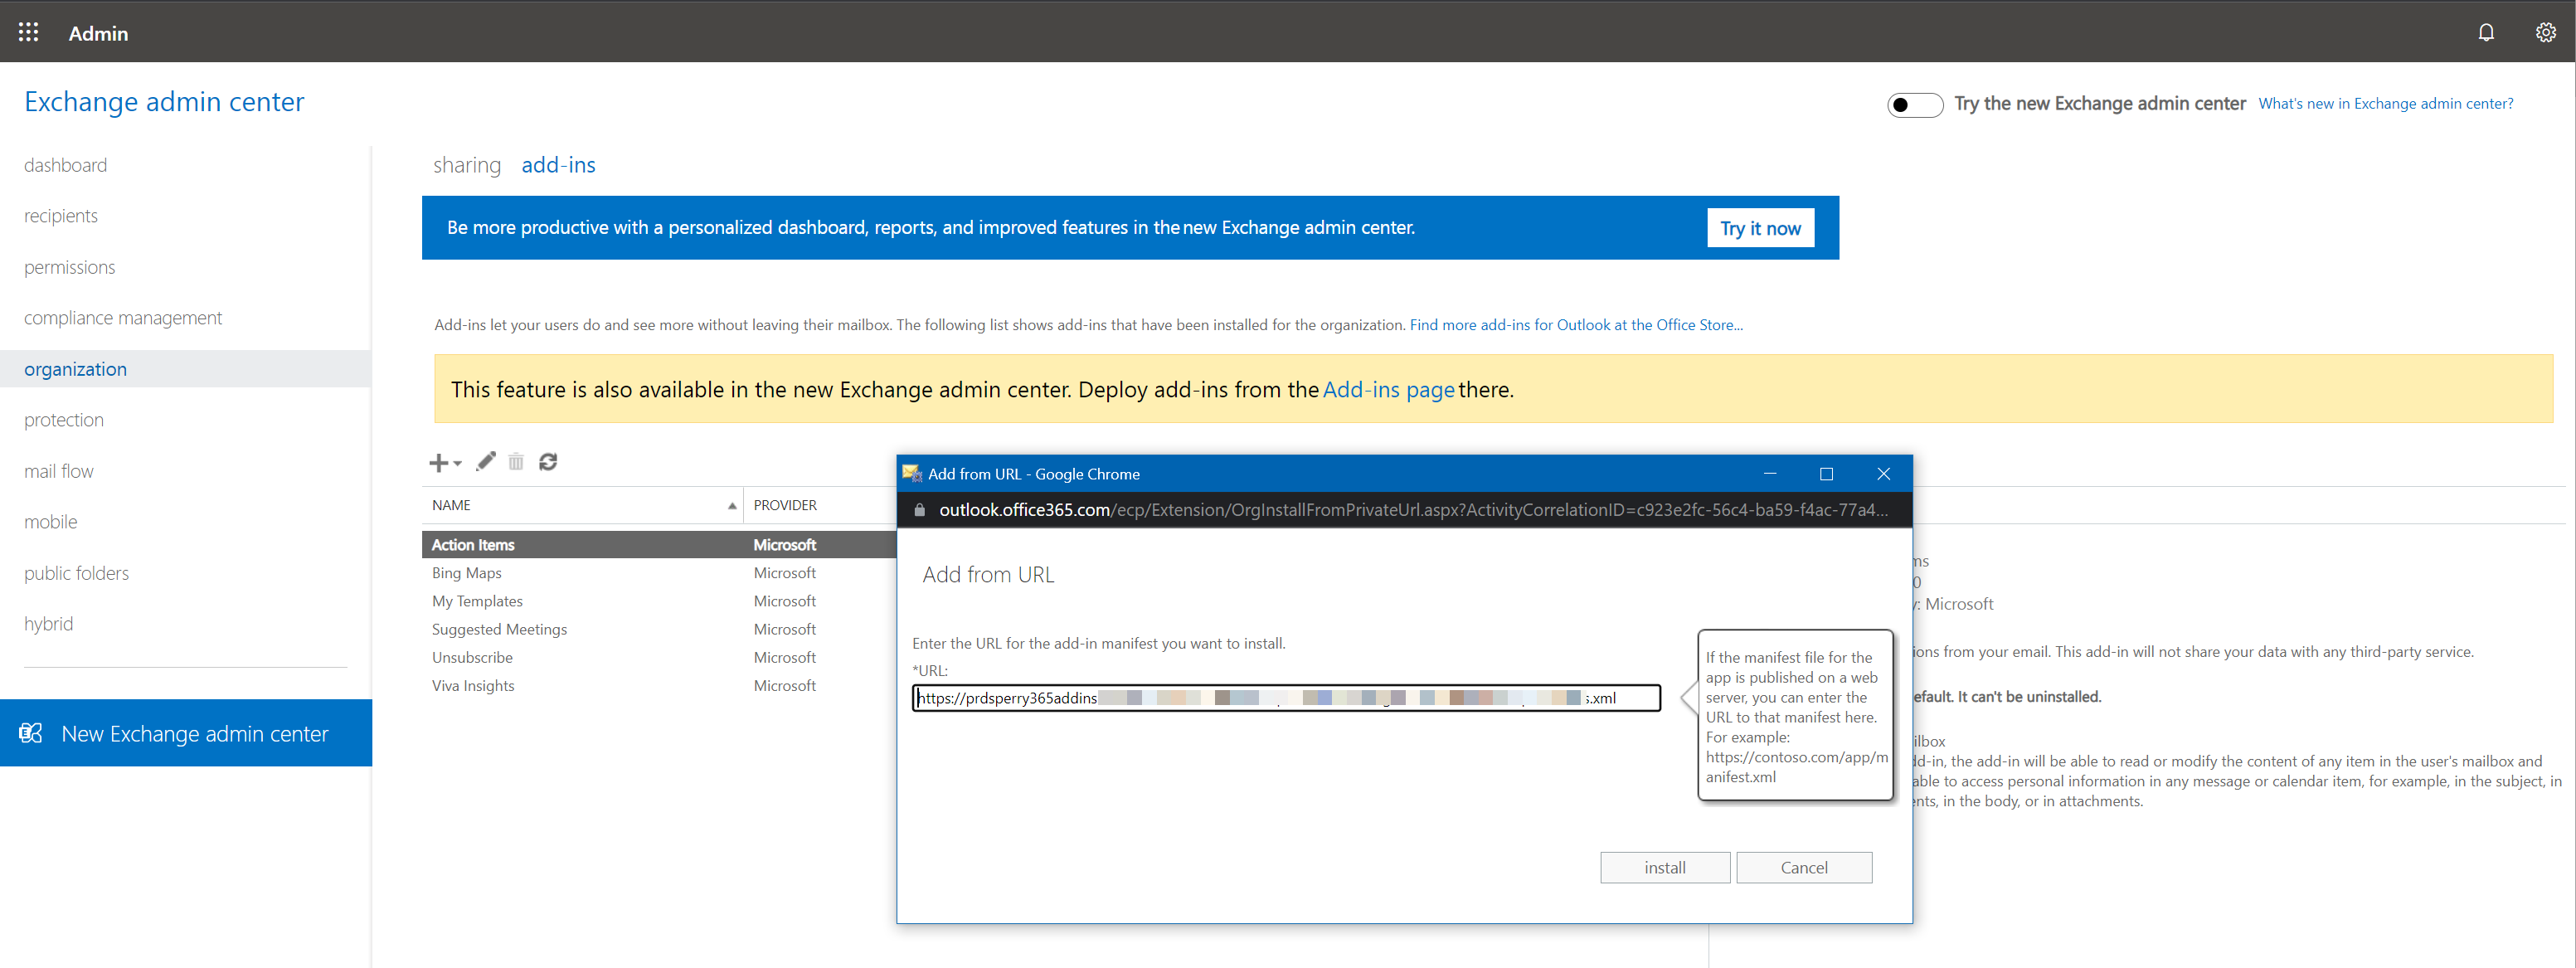Click the Cancel button in dialog

coord(1803,867)
